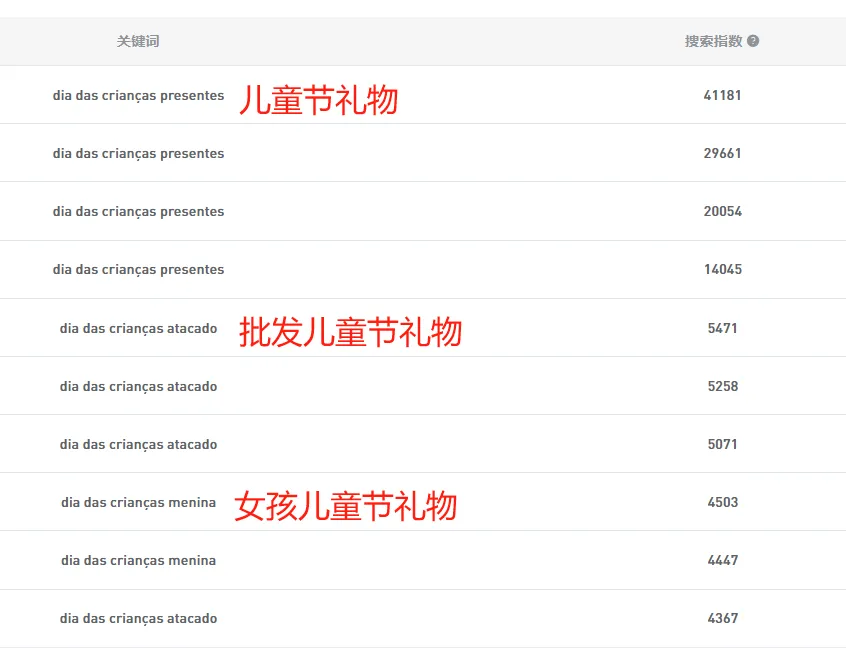Click the search index value 4447
This screenshot has height=670, width=846.
pyautogui.click(x=722, y=560)
